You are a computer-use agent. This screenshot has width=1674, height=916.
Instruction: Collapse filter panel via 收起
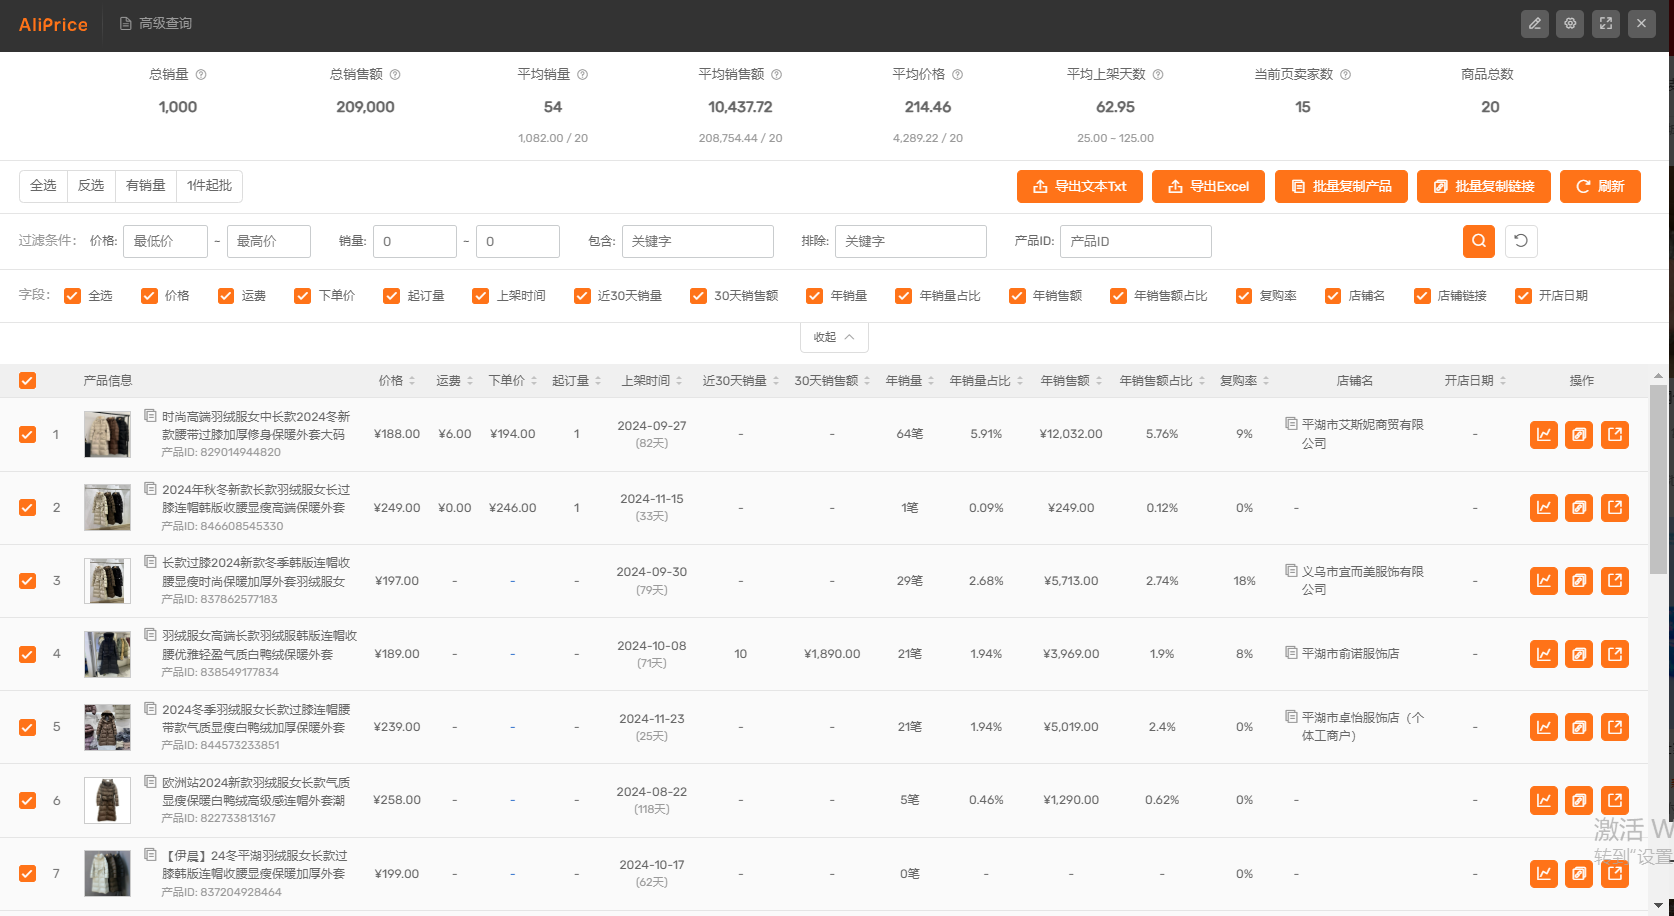834,337
